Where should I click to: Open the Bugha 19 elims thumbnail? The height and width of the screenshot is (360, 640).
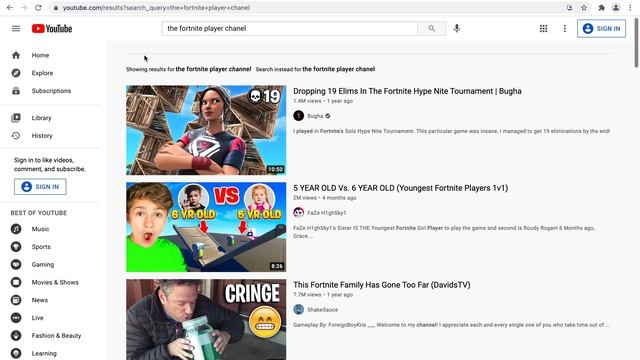point(206,130)
